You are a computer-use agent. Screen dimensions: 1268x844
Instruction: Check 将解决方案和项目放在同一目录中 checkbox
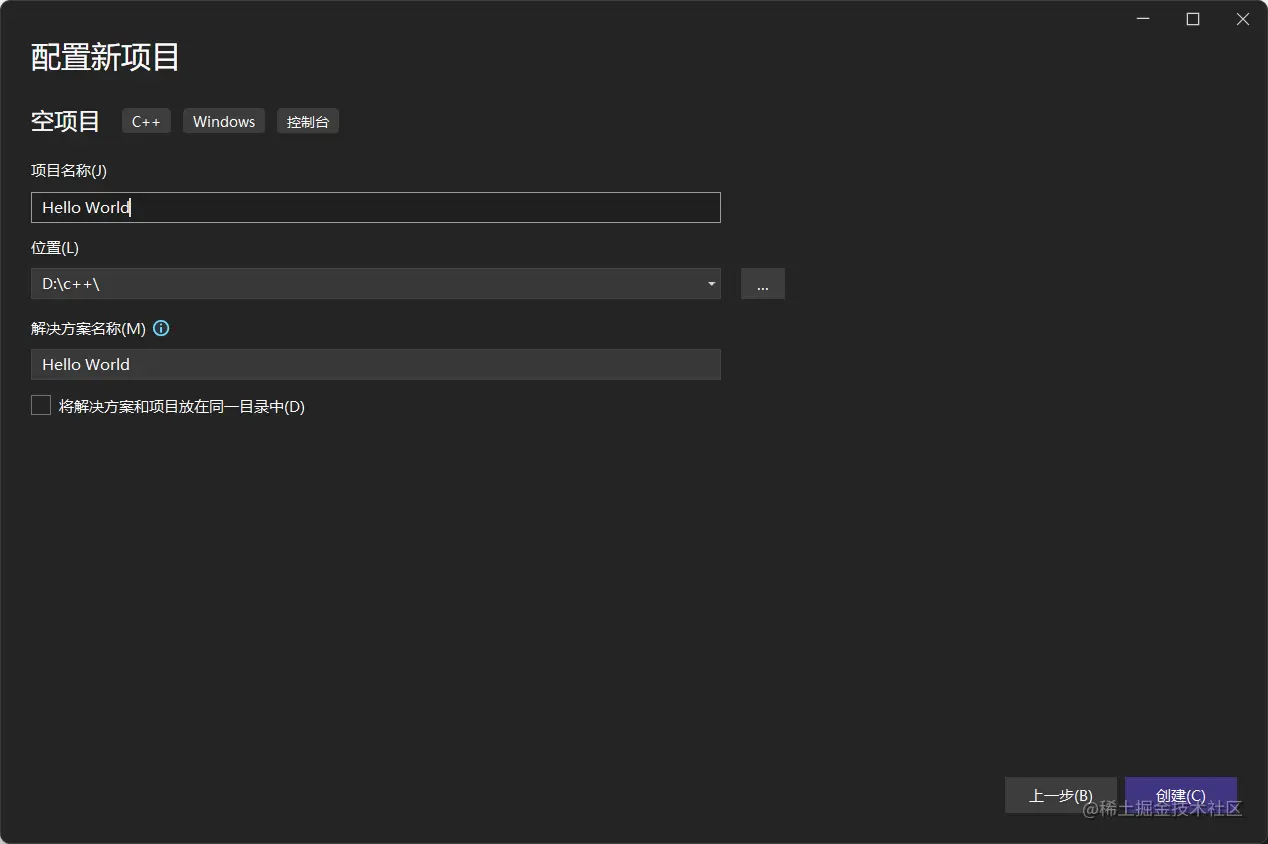pyautogui.click(x=41, y=406)
